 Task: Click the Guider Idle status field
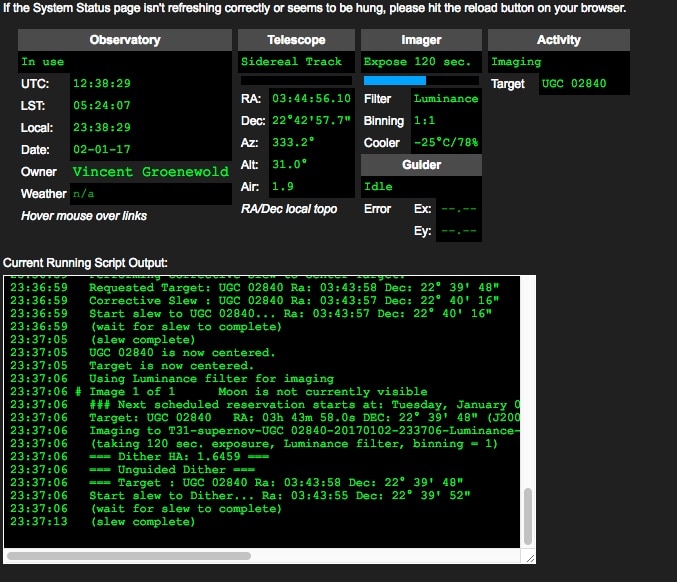tap(421, 187)
